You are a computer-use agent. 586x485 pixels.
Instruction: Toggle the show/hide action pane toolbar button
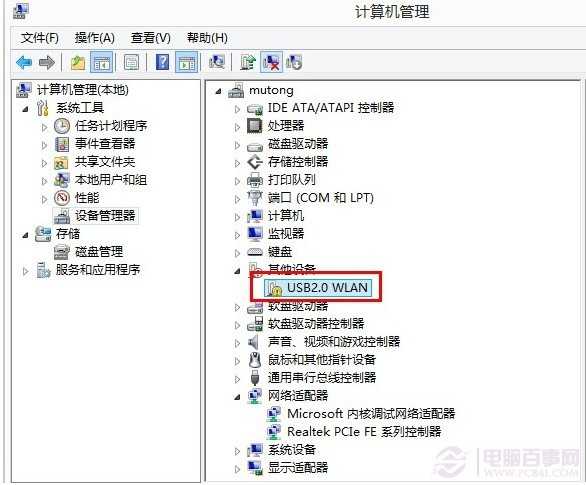(186, 62)
